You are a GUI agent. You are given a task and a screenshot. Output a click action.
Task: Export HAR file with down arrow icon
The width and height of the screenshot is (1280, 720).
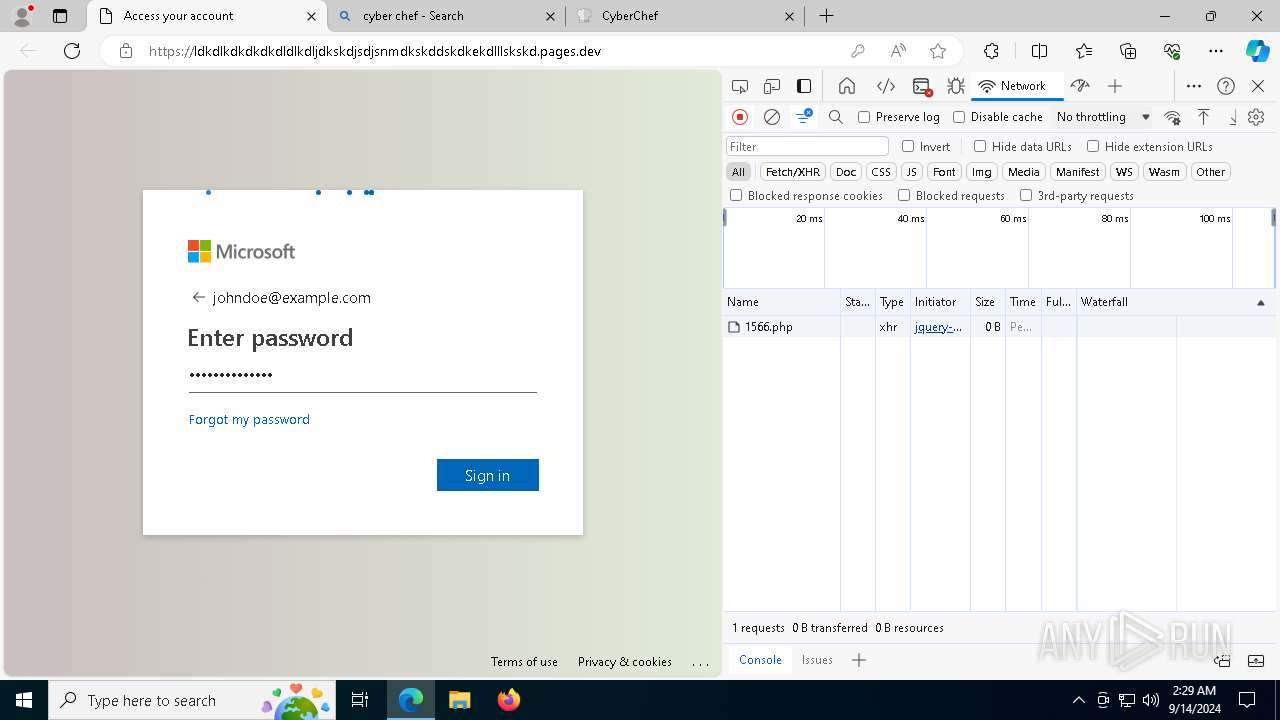point(1232,117)
